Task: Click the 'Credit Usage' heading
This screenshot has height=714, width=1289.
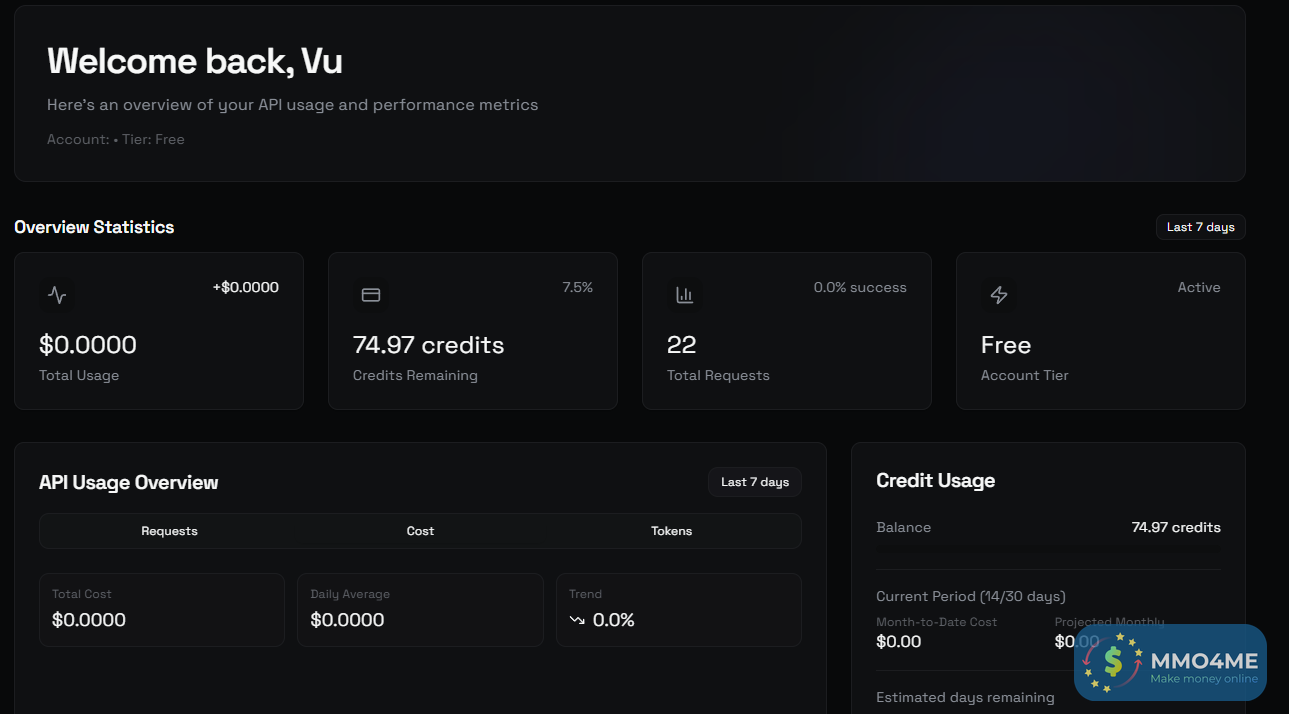Action: (936, 481)
